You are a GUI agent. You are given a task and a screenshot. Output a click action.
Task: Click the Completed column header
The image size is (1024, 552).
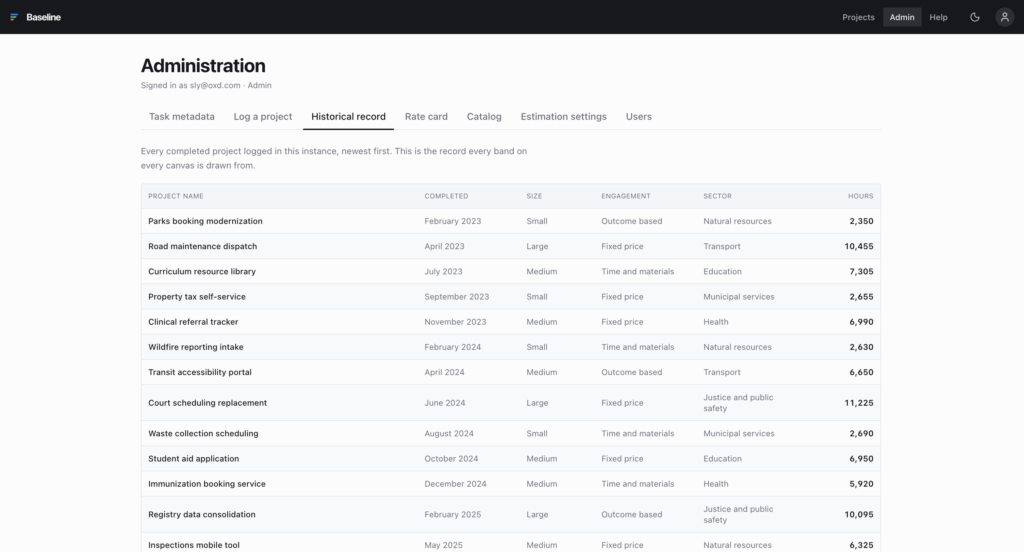click(446, 196)
